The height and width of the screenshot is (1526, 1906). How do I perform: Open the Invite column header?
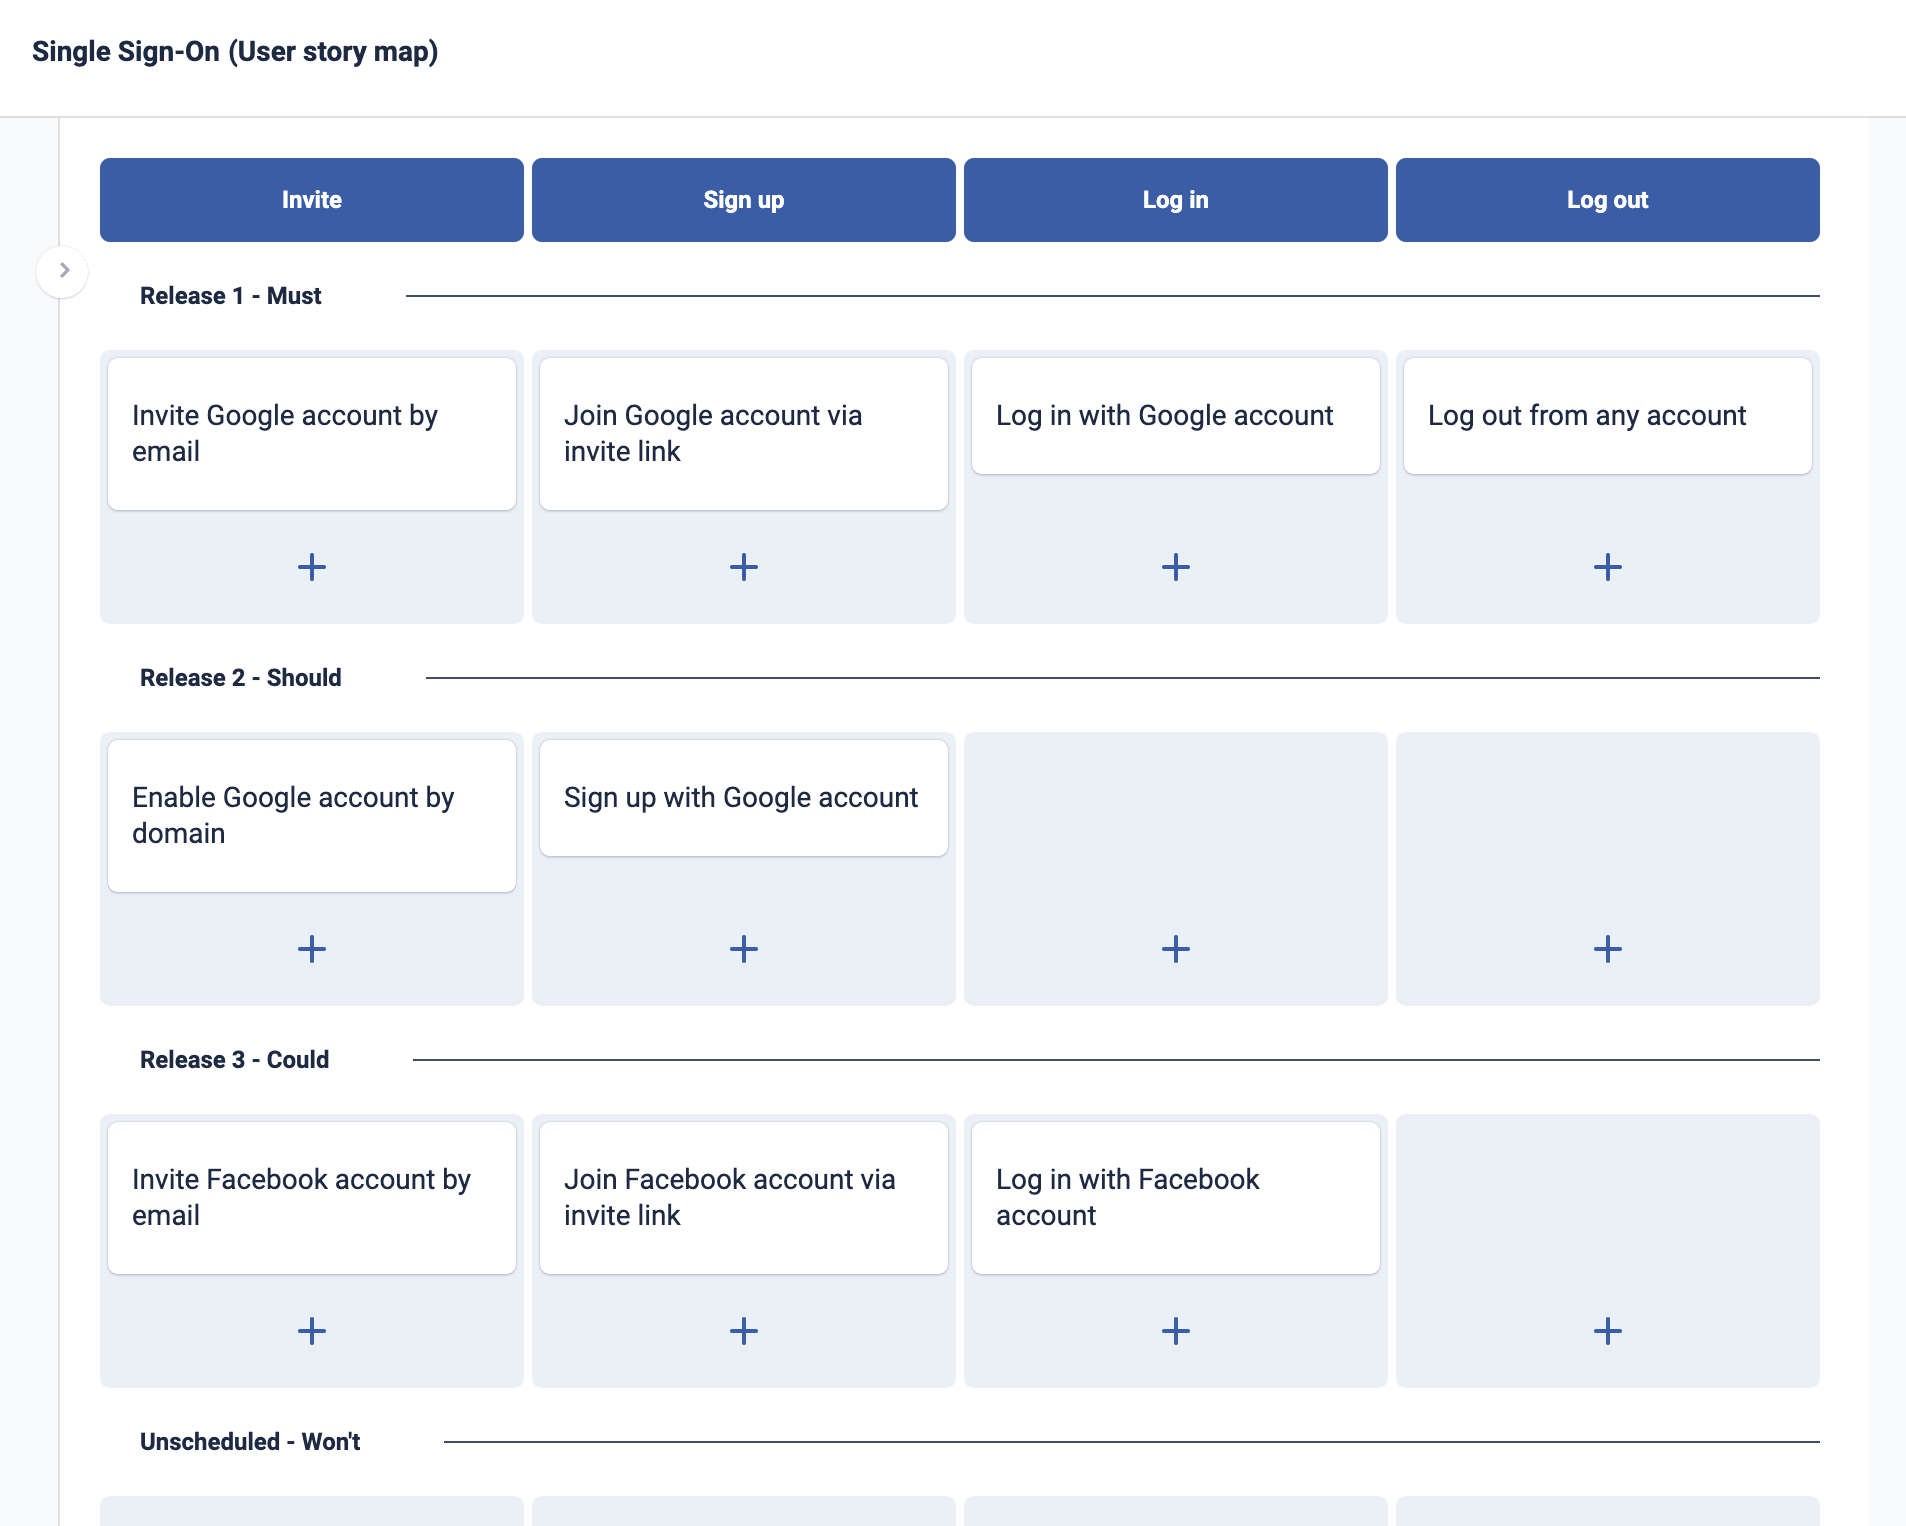[x=311, y=199]
